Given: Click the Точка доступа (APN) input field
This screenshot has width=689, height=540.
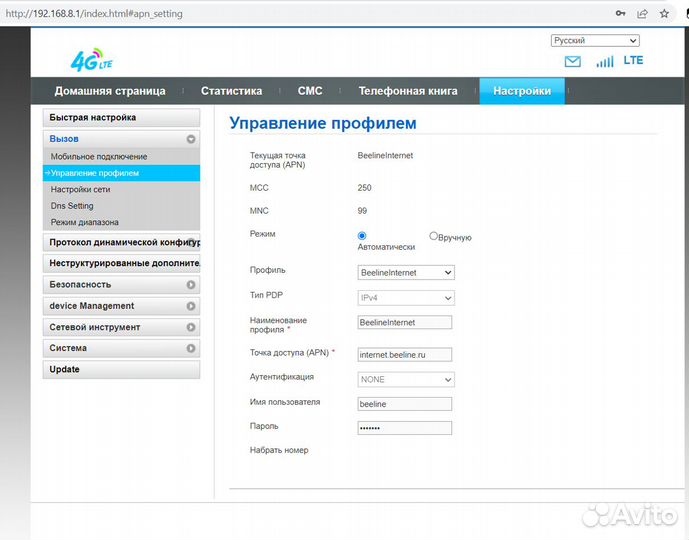Looking at the screenshot, I should pyautogui.click(x=404, y=354).
